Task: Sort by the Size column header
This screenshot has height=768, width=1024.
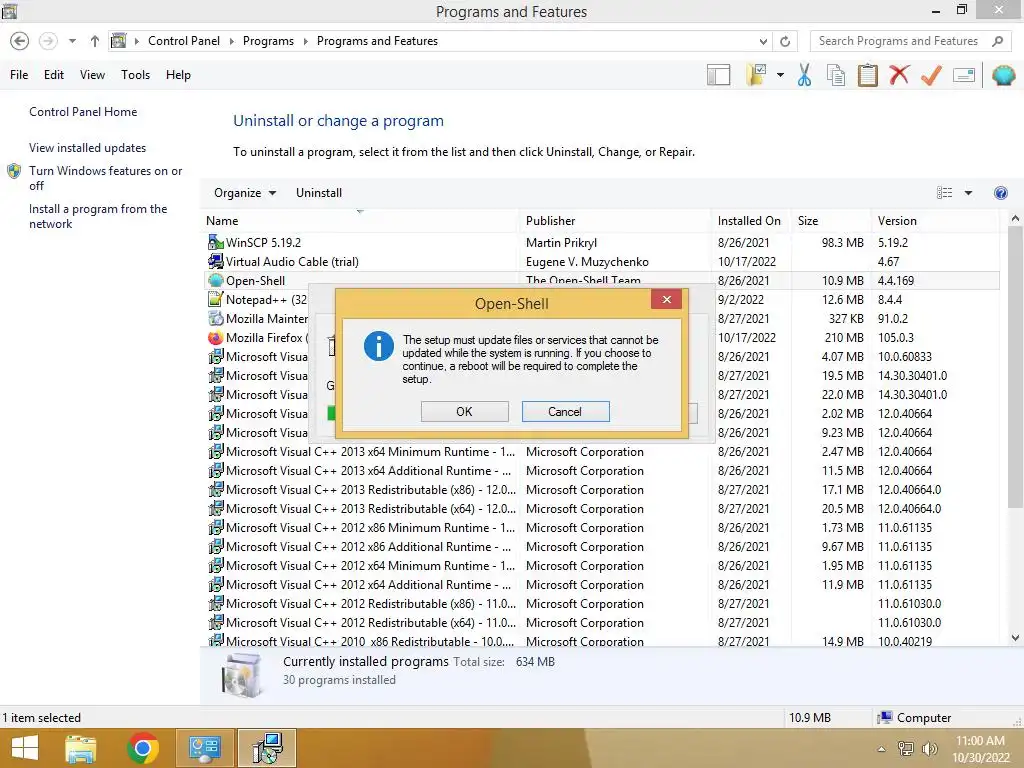Action: point(831,221)
